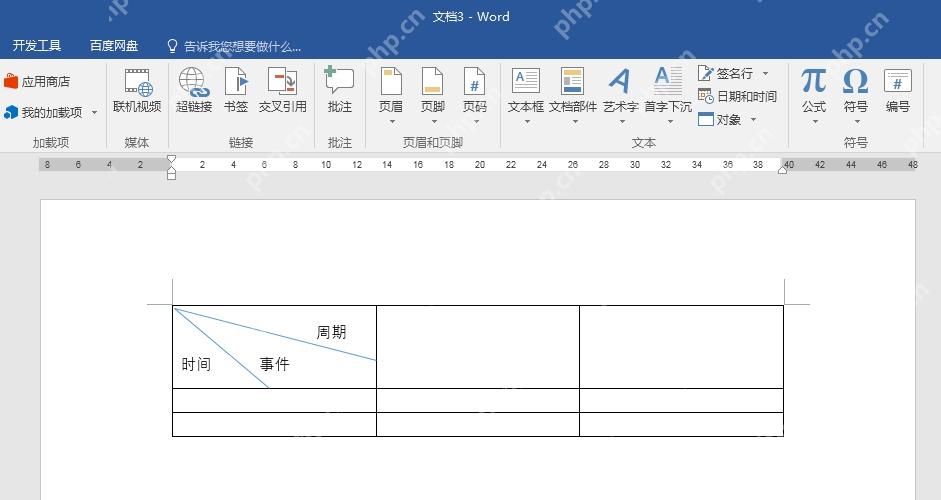Click the 事件 text in table
This screenshot has height=500, width=941.
(274, 364)
